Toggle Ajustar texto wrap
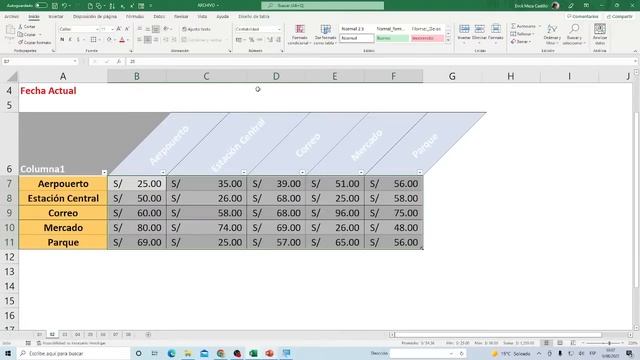Screen dimensions: 640x360 196,29
